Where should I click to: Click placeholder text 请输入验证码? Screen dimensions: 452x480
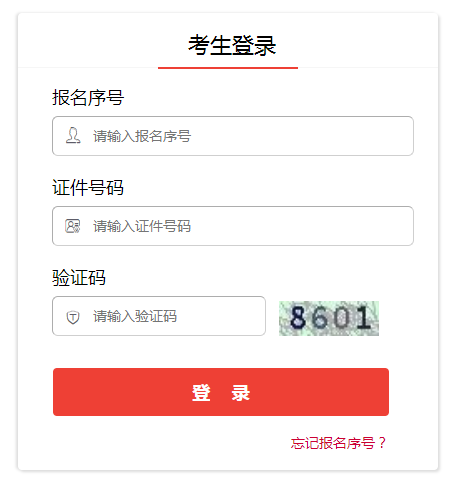tap(135, 316)
